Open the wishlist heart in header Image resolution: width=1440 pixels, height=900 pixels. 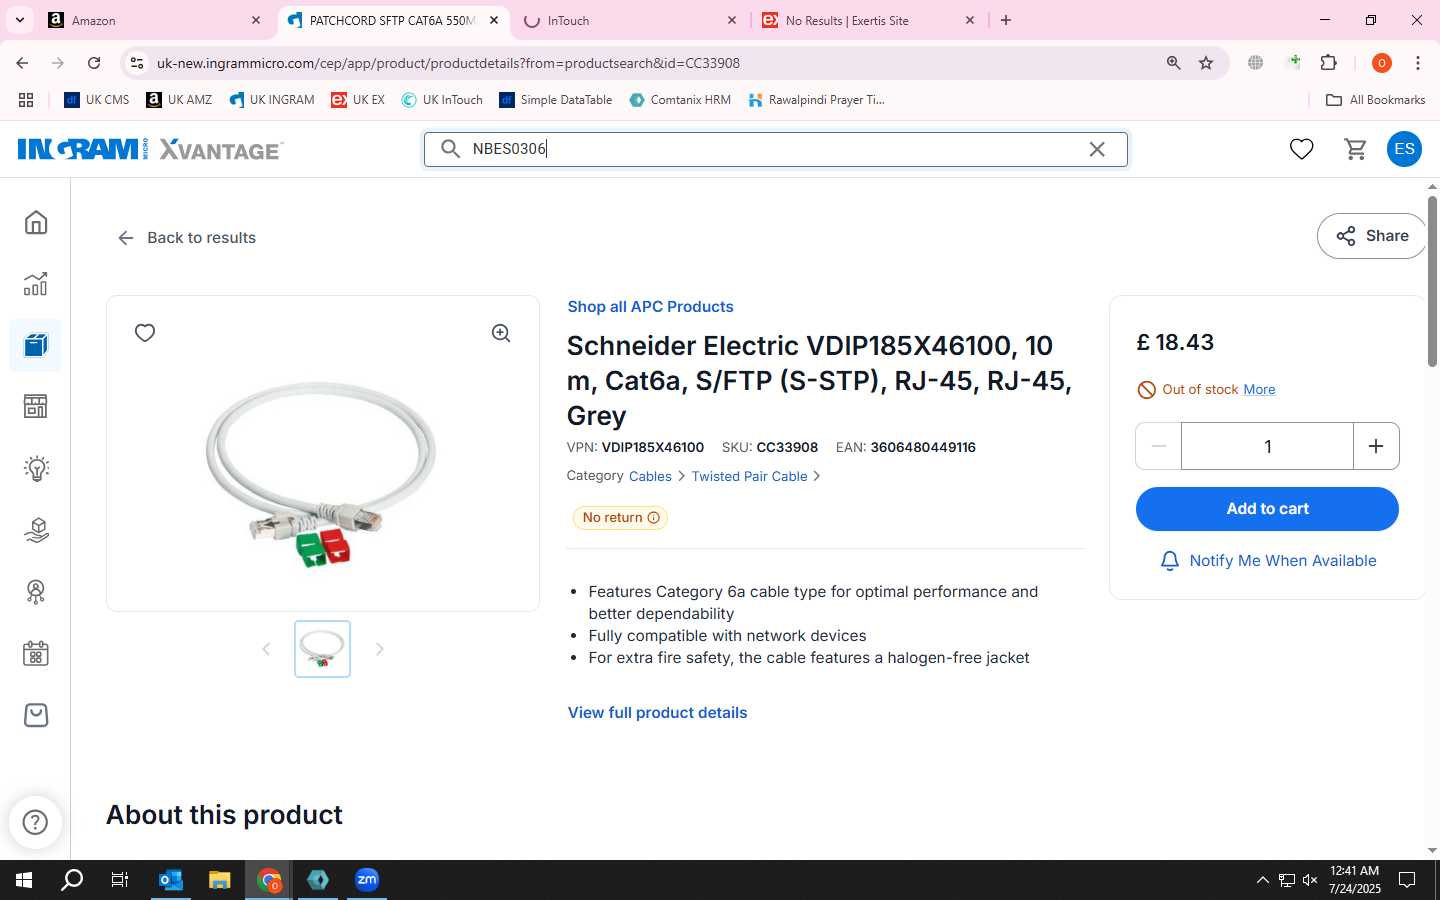click(1301, 149)
